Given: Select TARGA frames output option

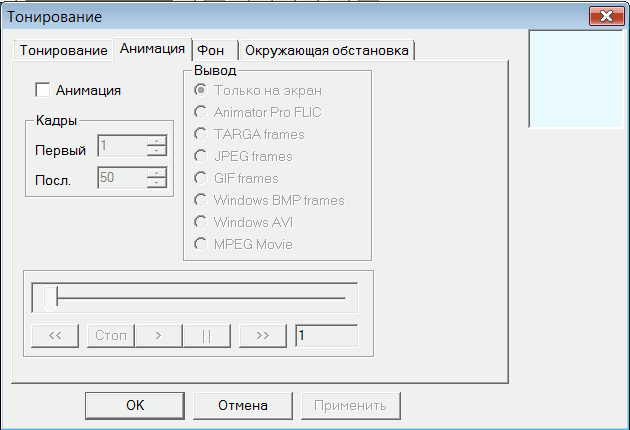Looking at the screenshot, I should [x=201, y=134].
